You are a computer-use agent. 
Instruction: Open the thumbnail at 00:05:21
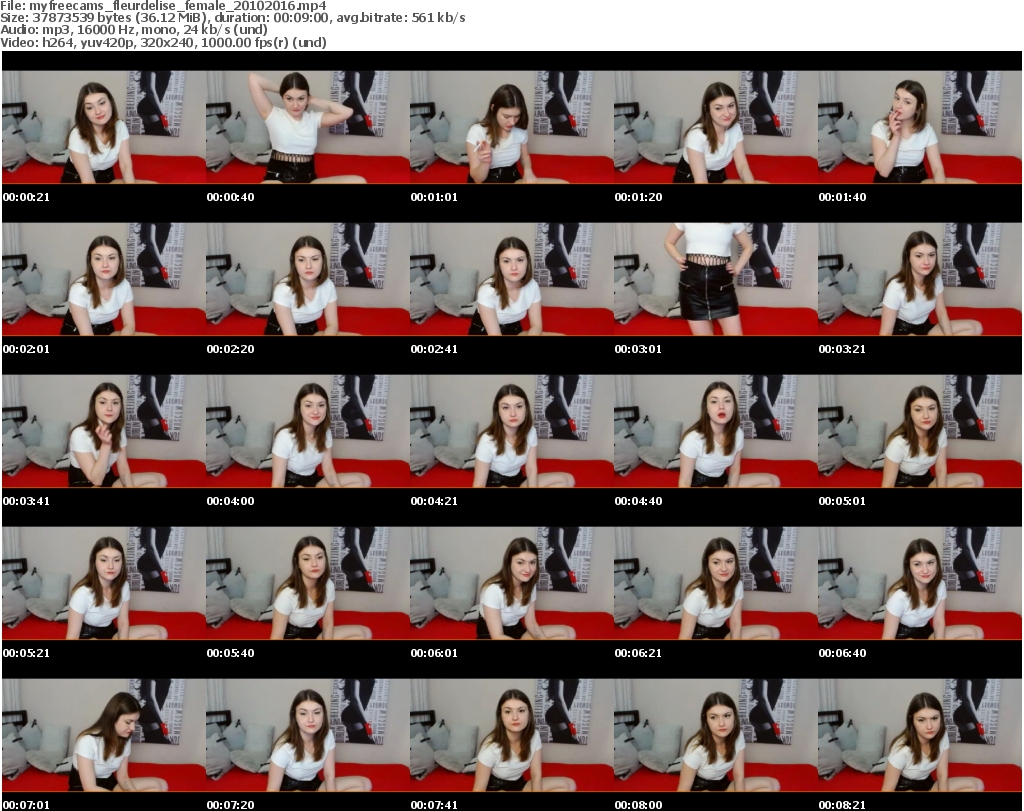click(x=104, y=583)
